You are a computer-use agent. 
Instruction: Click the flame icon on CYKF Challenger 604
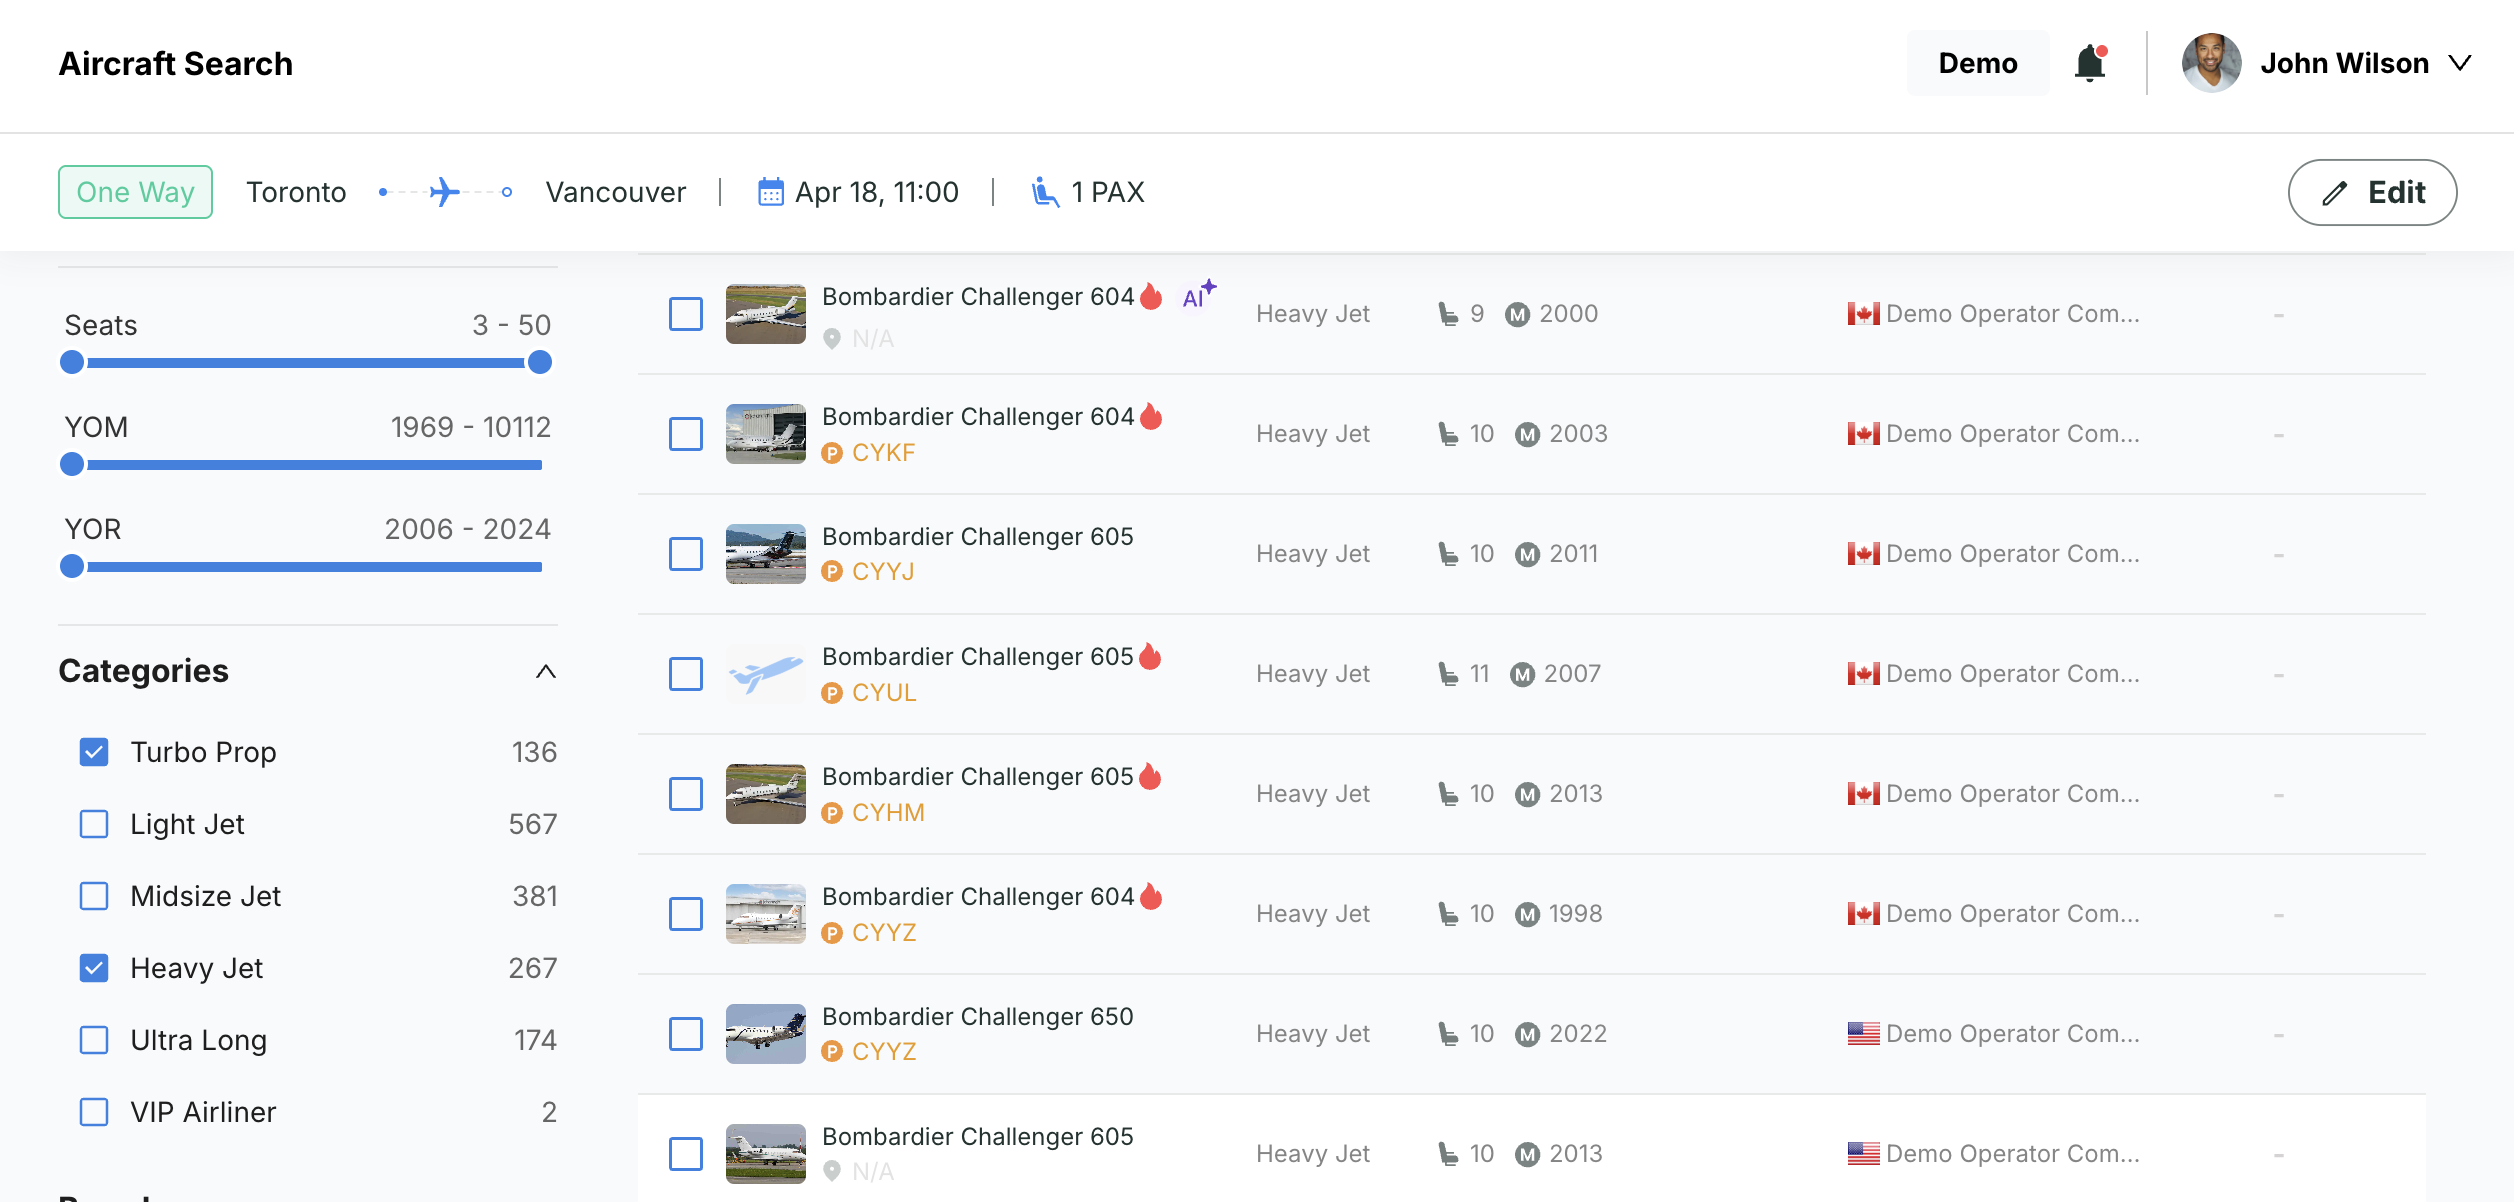pos(1151,416)
